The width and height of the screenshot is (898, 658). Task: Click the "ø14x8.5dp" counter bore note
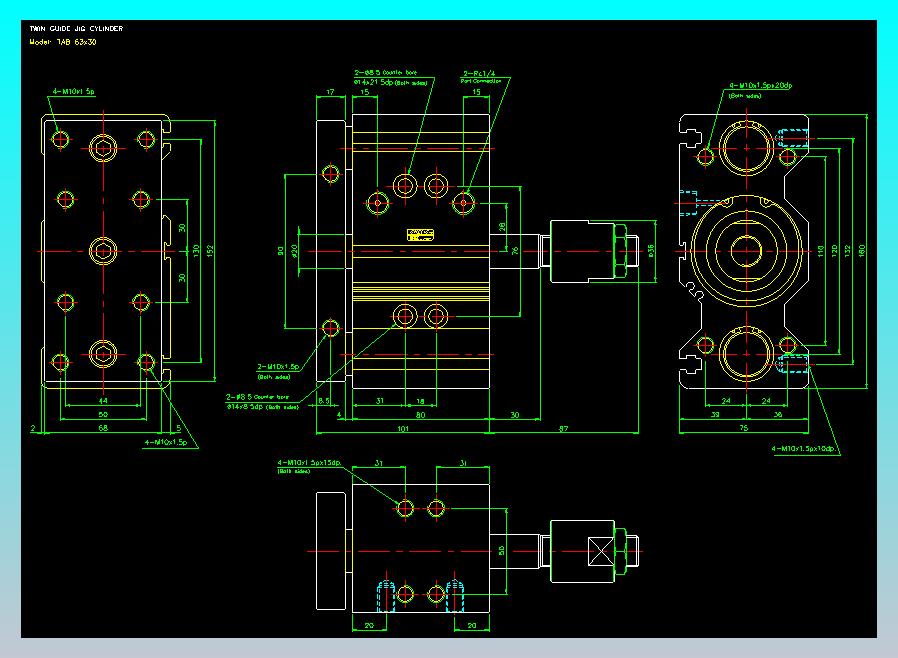click(x=245, y=407)
